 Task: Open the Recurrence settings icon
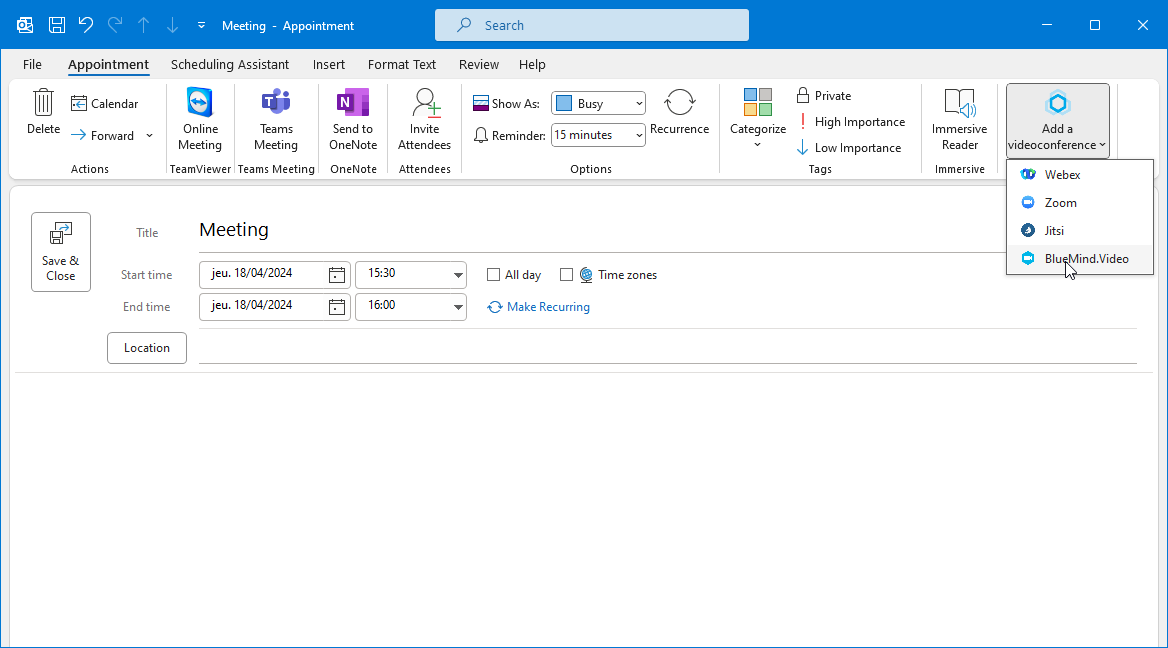click(x=679, y=103)
